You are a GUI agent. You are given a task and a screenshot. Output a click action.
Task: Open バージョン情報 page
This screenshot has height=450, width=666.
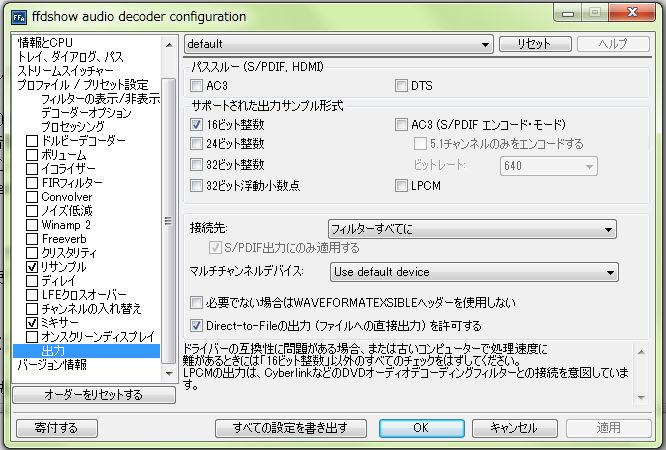tap(52, 365)
